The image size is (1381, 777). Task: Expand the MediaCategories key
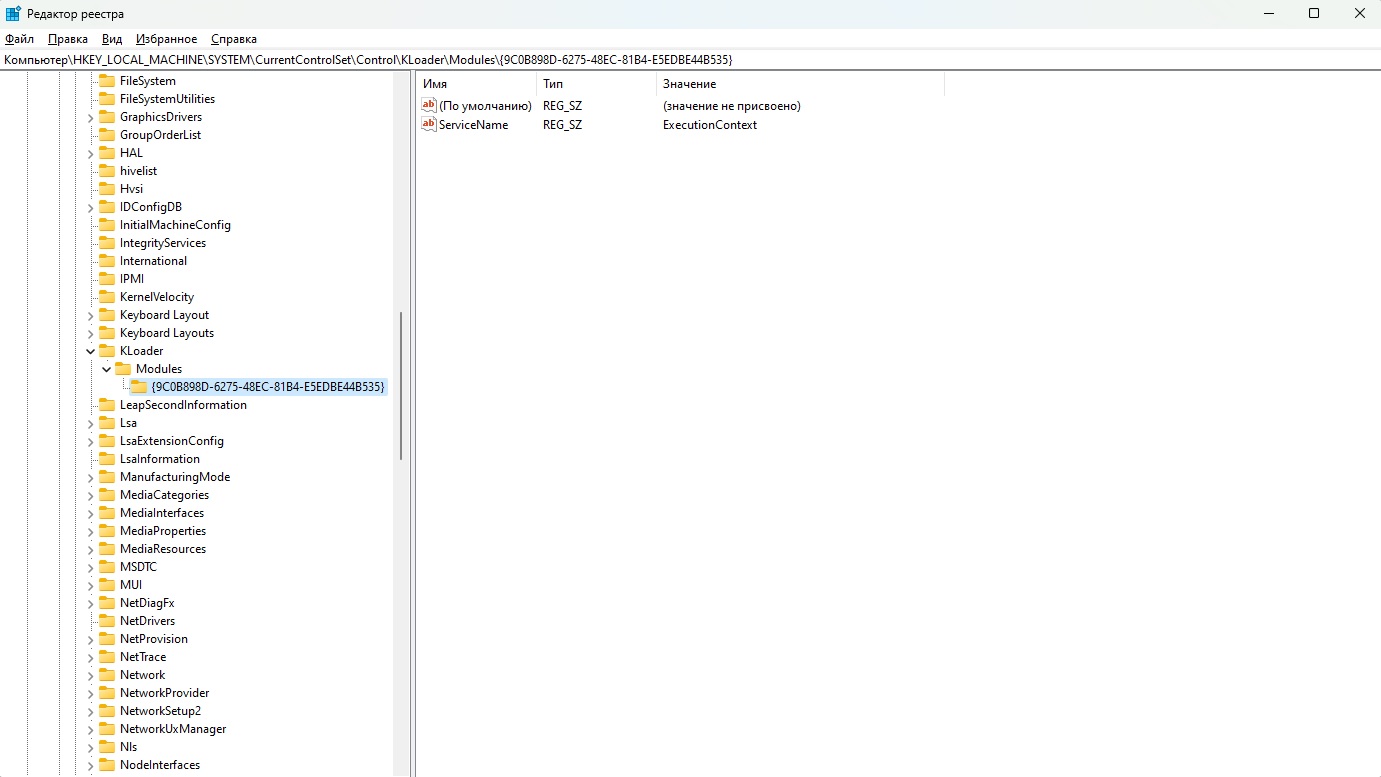click(91, 495)
